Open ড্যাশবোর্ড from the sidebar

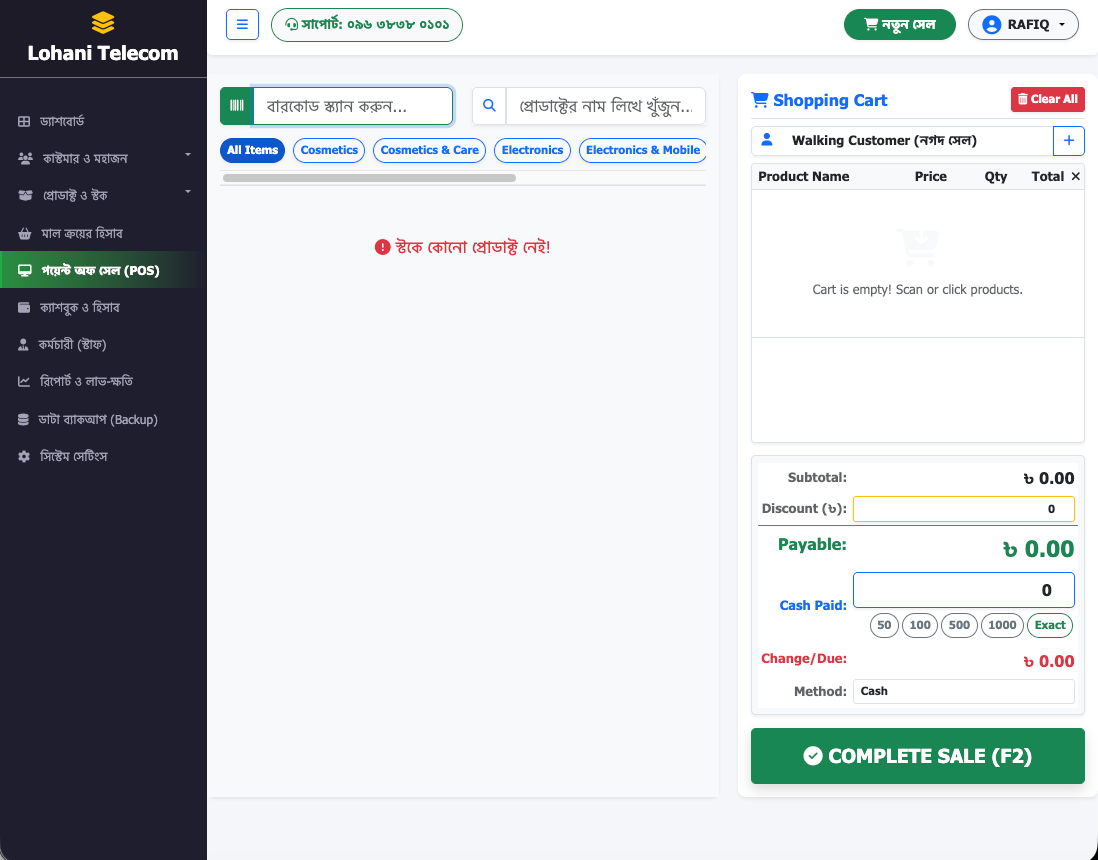(104, 122)
